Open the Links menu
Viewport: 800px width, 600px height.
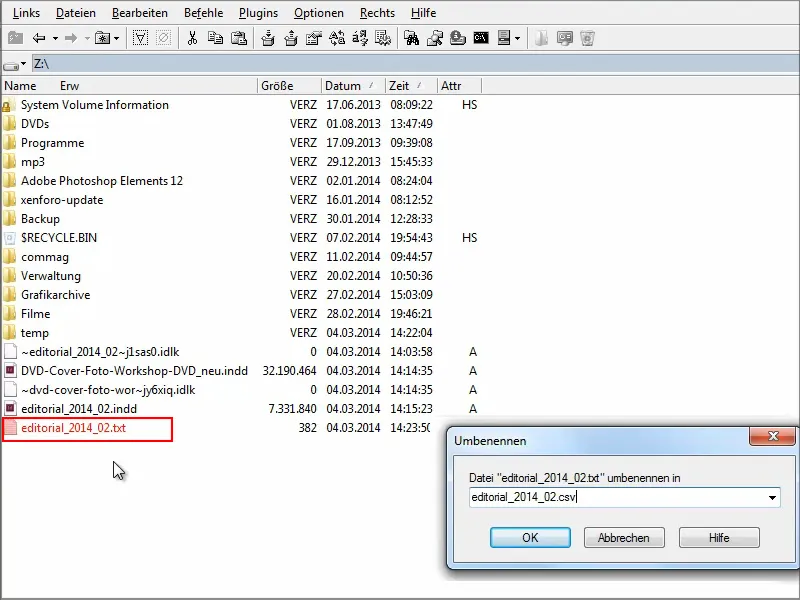[x=27, y=13]
